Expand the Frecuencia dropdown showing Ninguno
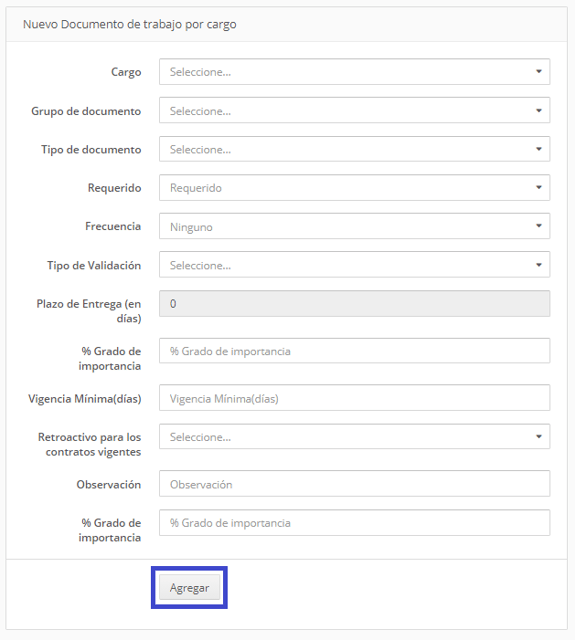This screenshot has height=640, width=576. tap(354, 226)
